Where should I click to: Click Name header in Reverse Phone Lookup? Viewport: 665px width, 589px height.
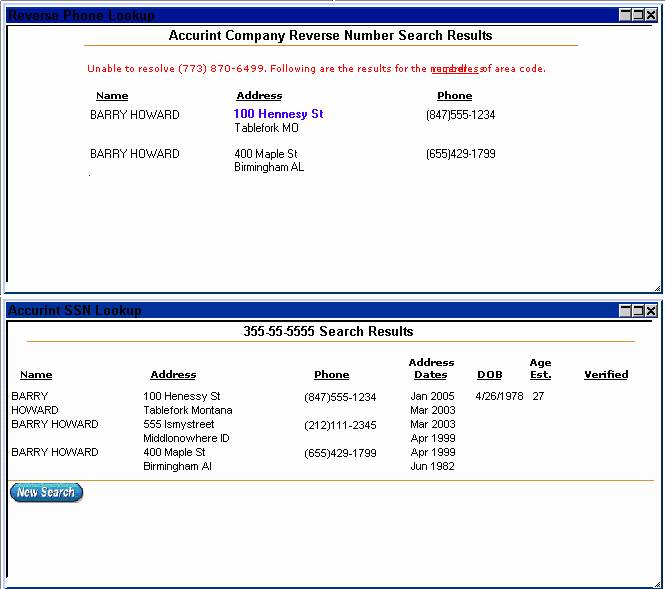click(x=112, y=96)
